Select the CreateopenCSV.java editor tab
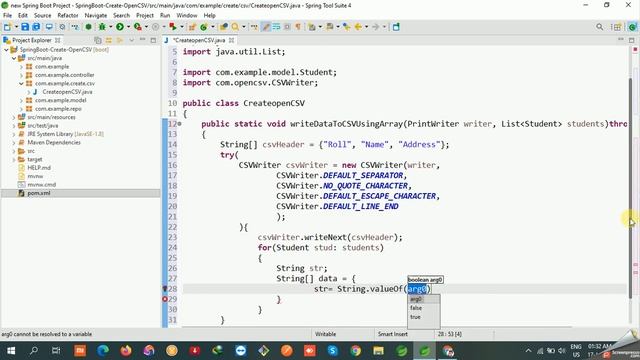 pyautogui.click(x=199, y=40)
